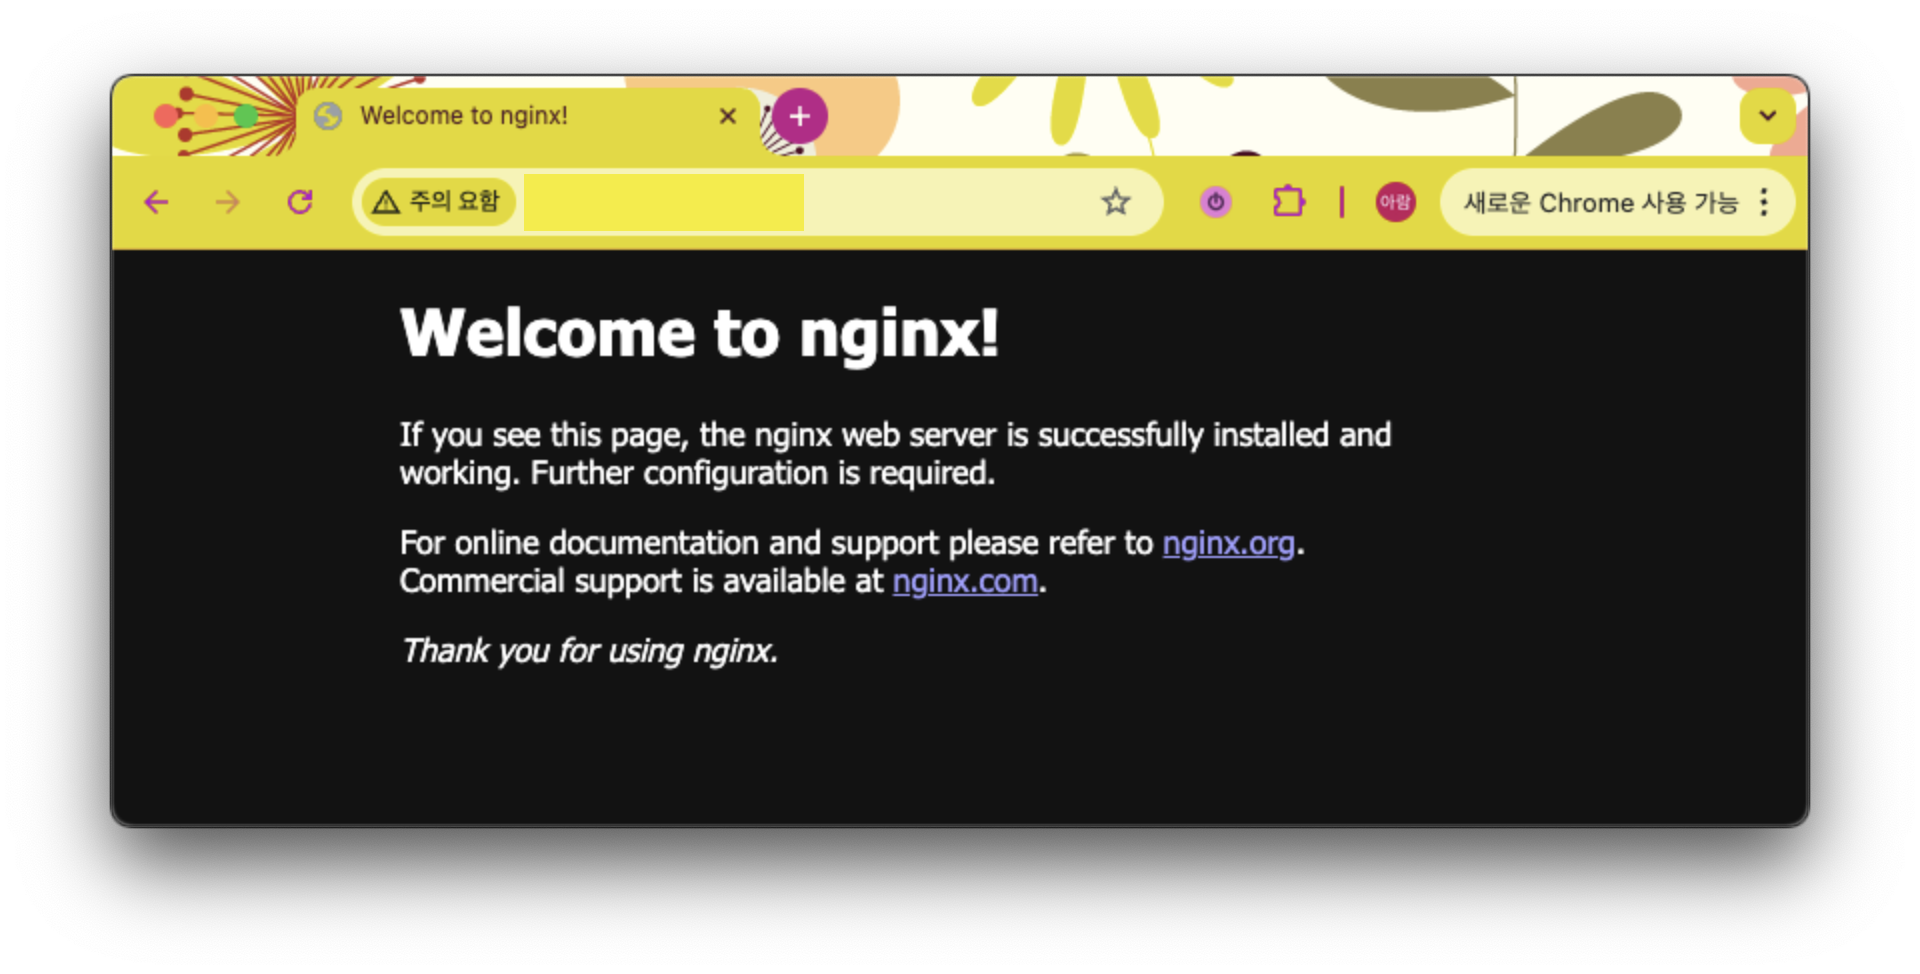Viewport: 1920px width, 974px height.
Task: Reload the nginx page
Action: [x=300, y=203]
